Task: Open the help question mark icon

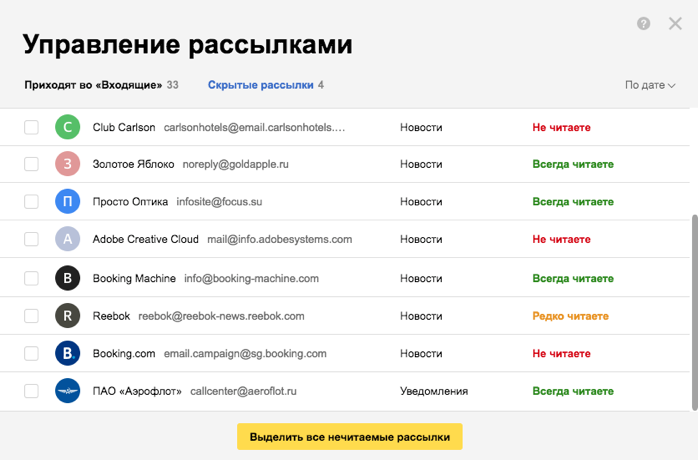Action: pyautogui.click(x=643, y=24)
